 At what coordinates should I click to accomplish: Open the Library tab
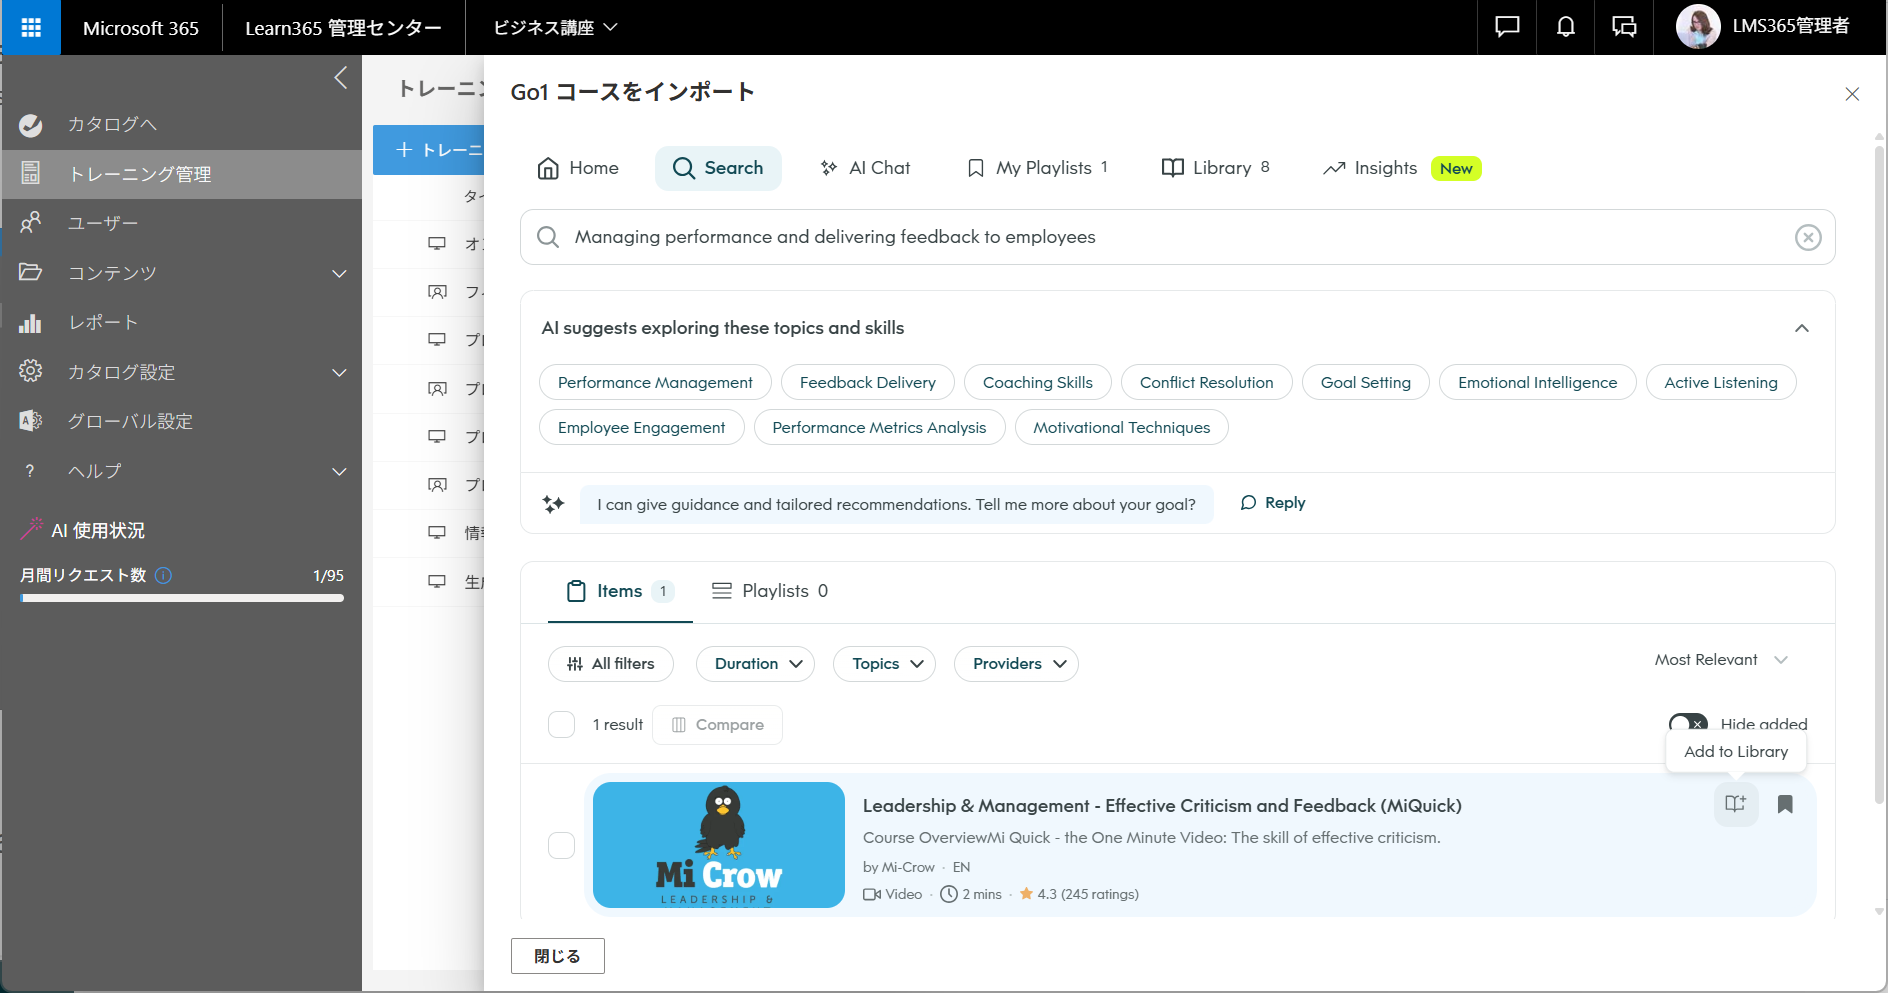(1216, 168)
